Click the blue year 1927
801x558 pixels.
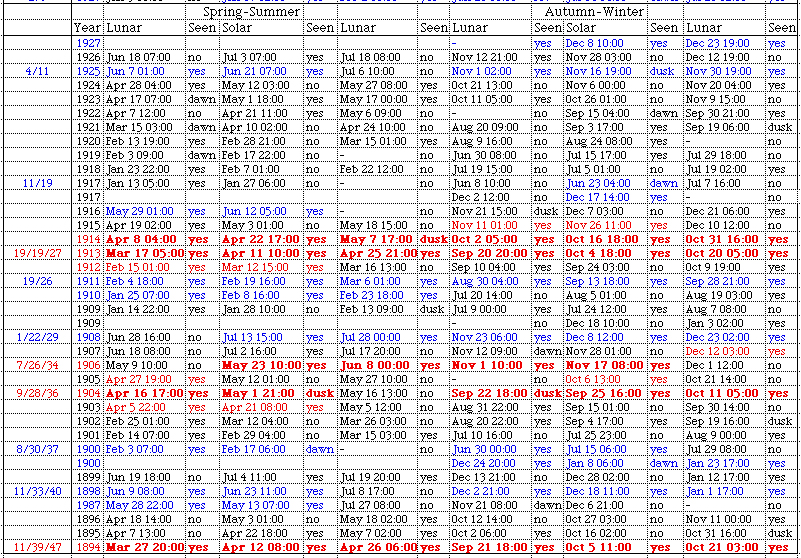[87, 44]
